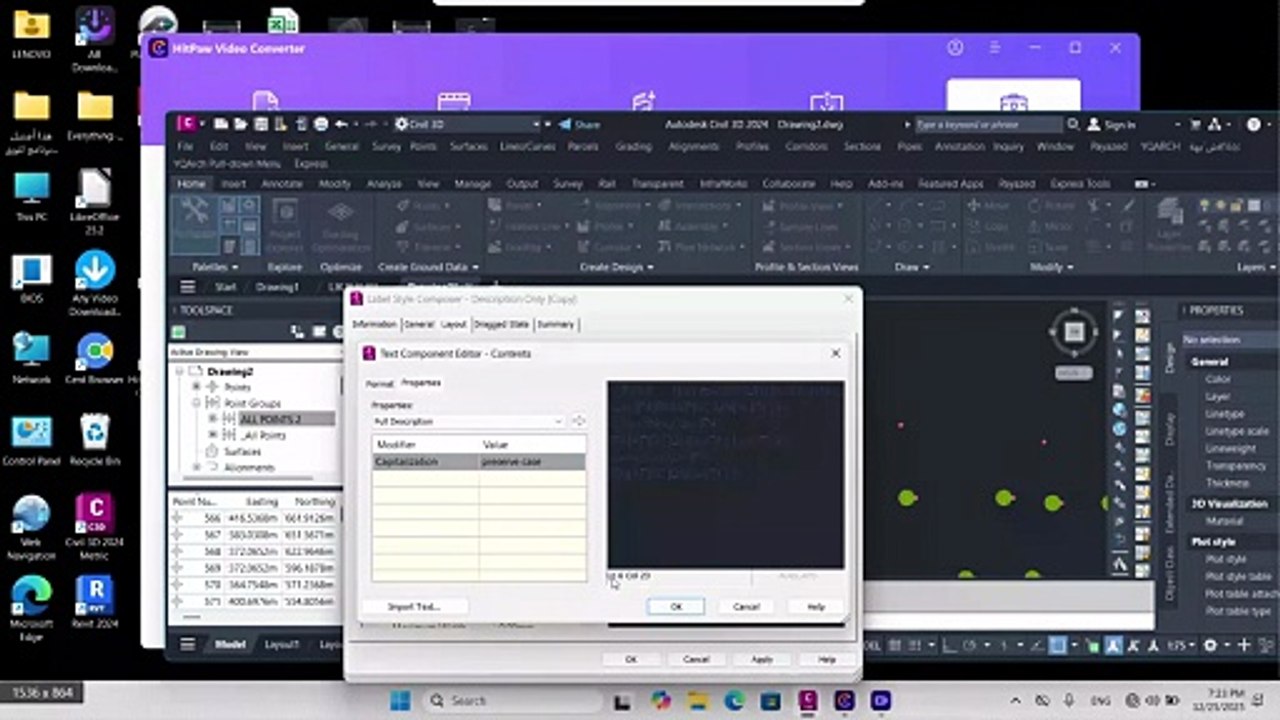Switch to the Format tab in Text Component Editor
1280x720 pixels.
(x=379, y=383)
